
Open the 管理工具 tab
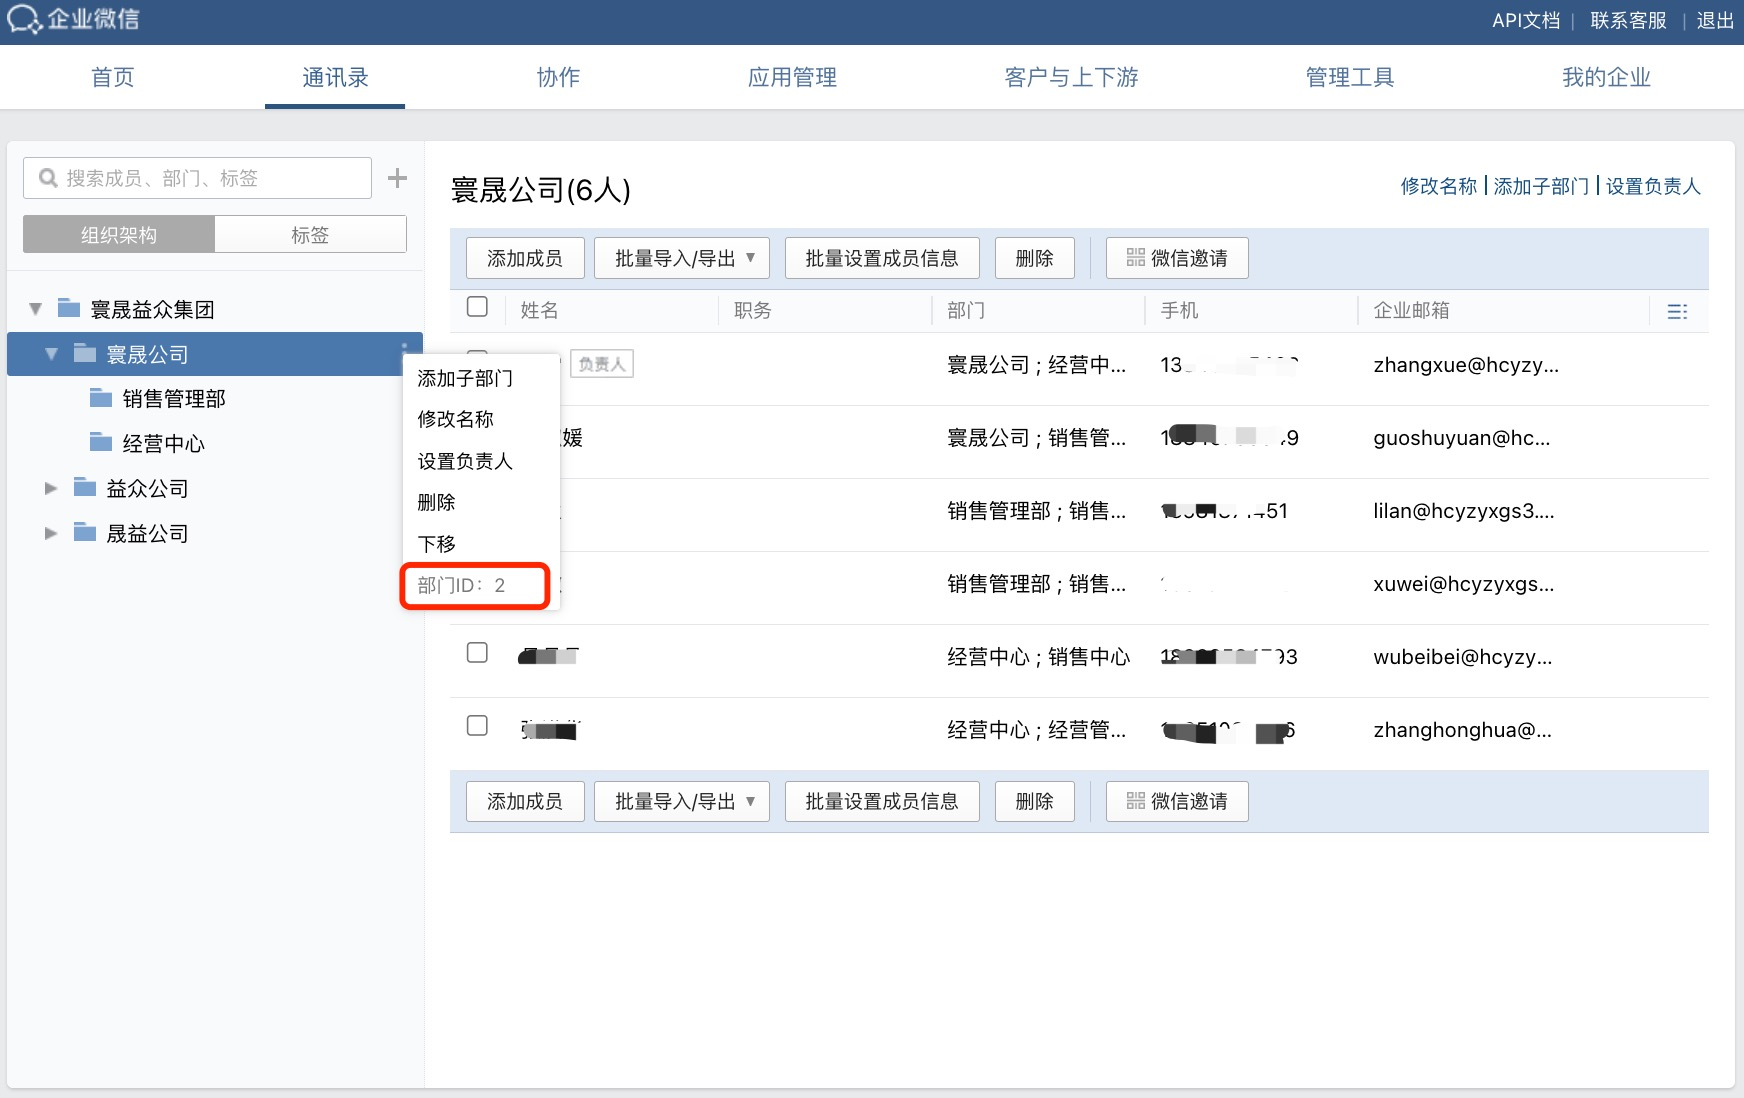pyautogui.click(x=1349, y=77)
